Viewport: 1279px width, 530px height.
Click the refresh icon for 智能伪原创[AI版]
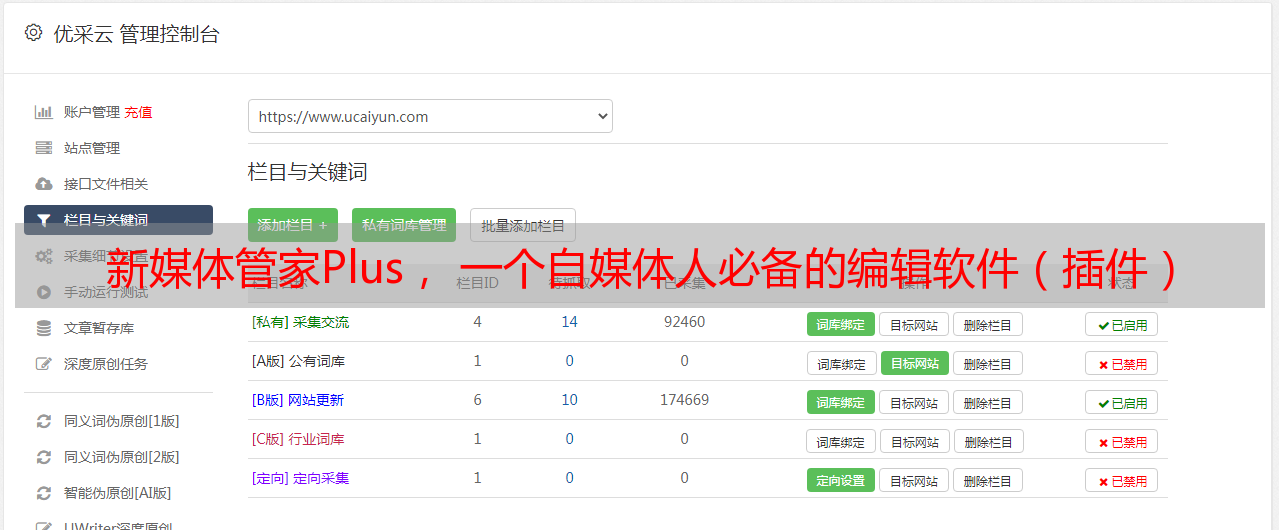pos(43,493)
